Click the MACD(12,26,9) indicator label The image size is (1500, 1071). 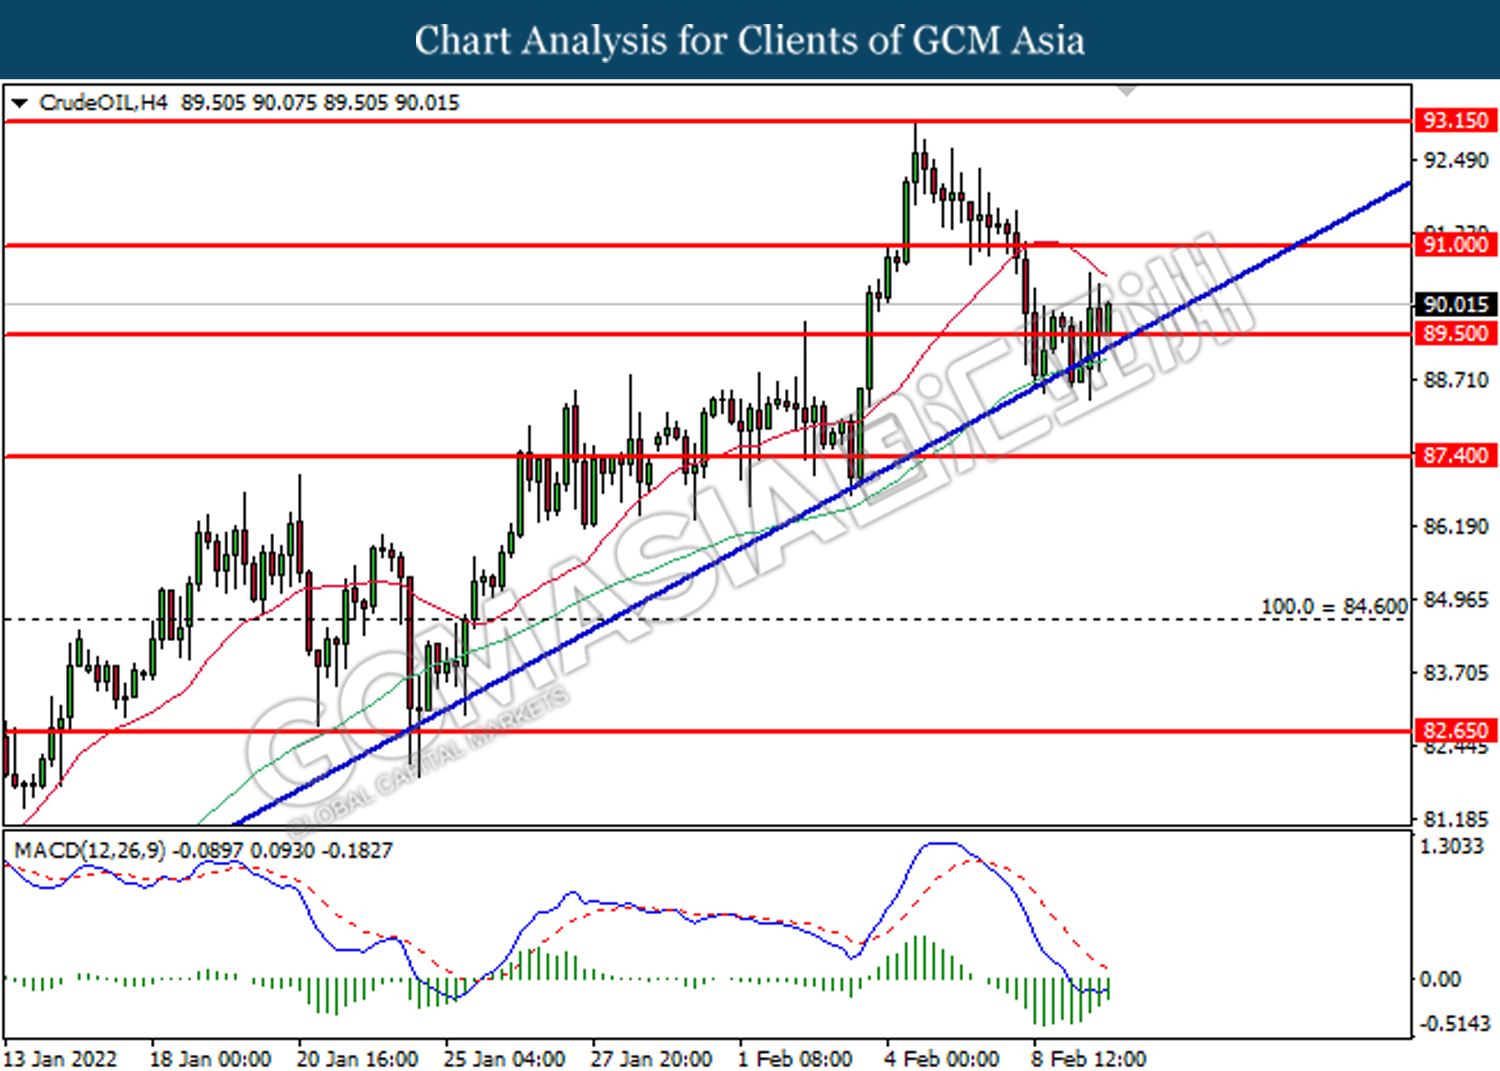point(90,850)
